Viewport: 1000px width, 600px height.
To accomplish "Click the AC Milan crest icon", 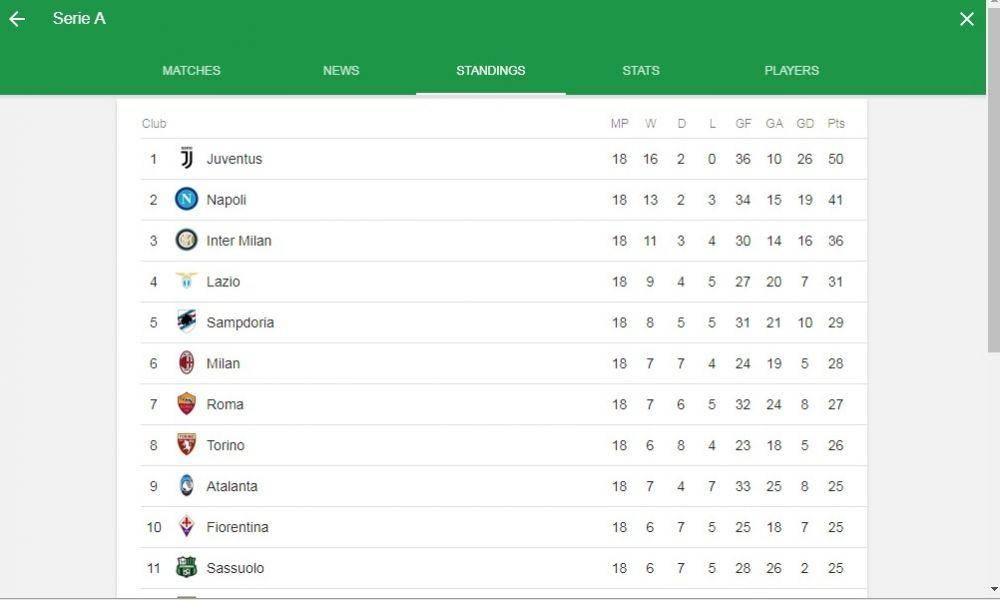I will pyautogui.click(x=186, y=363).
